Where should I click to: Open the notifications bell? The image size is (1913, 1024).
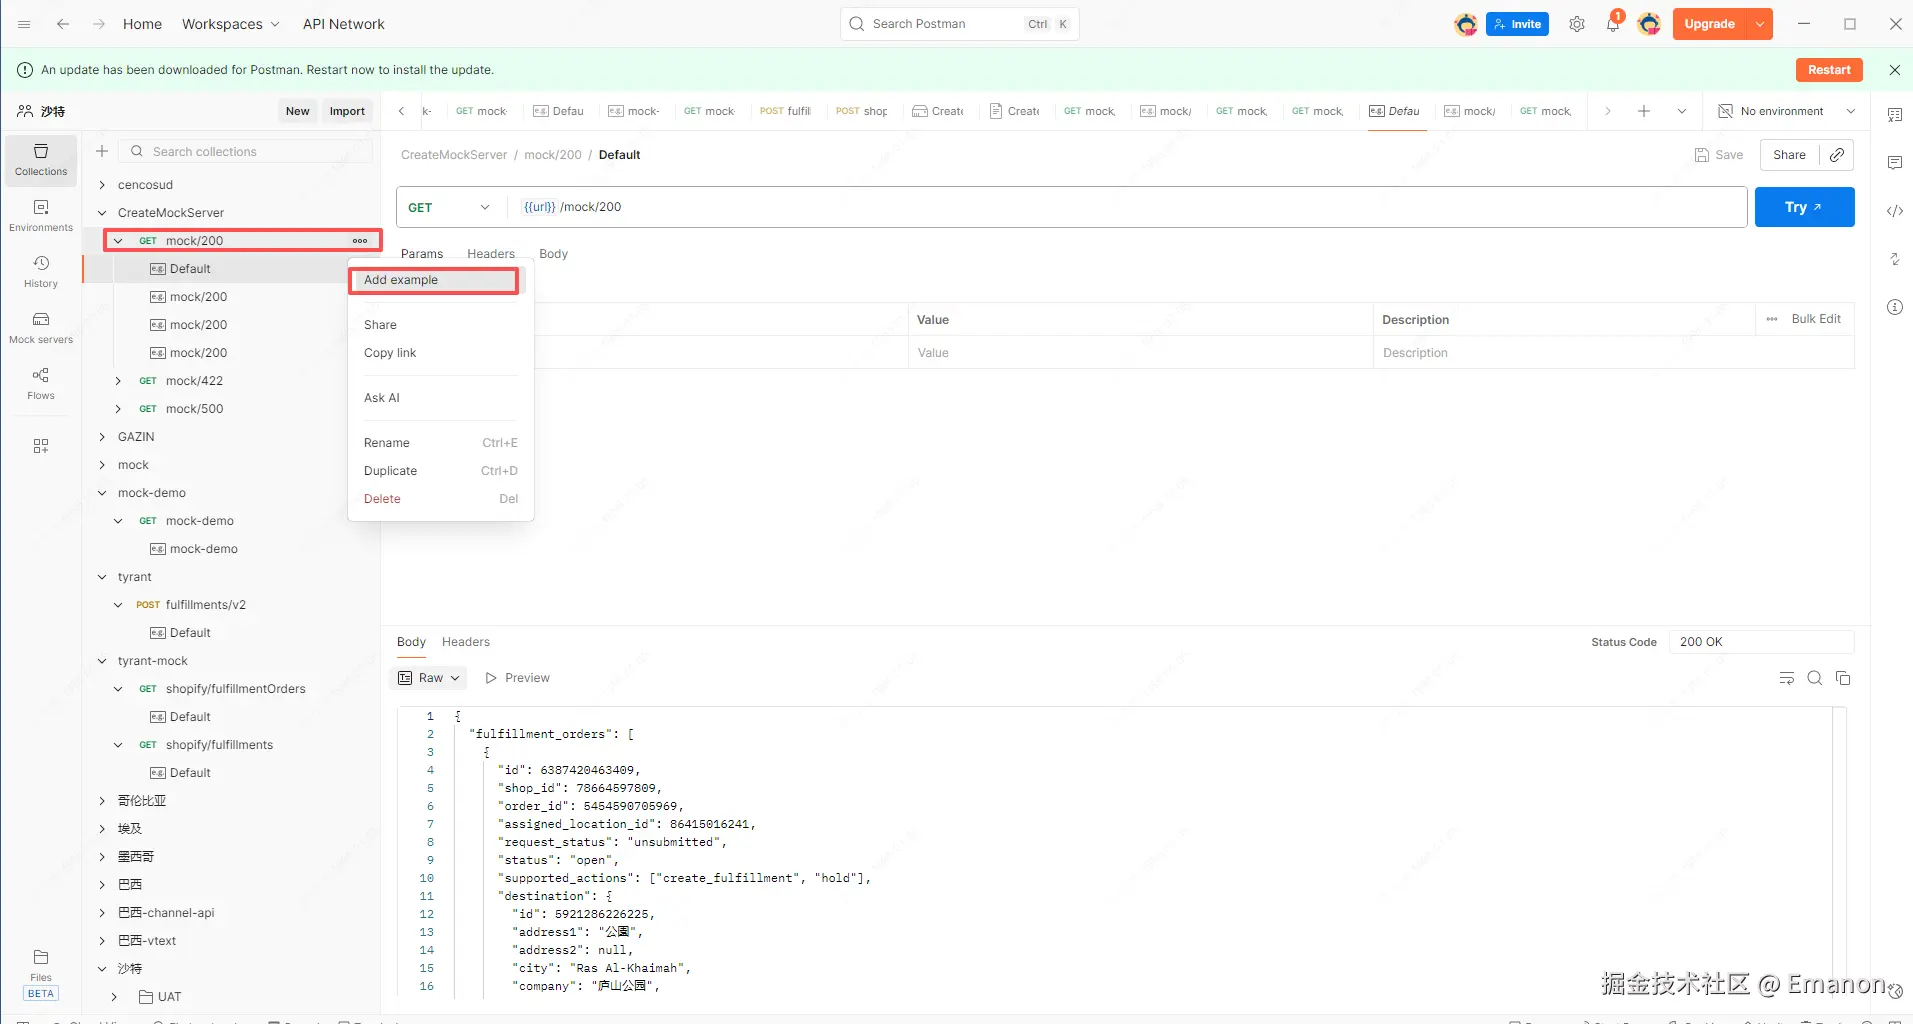click(1613, 24)
